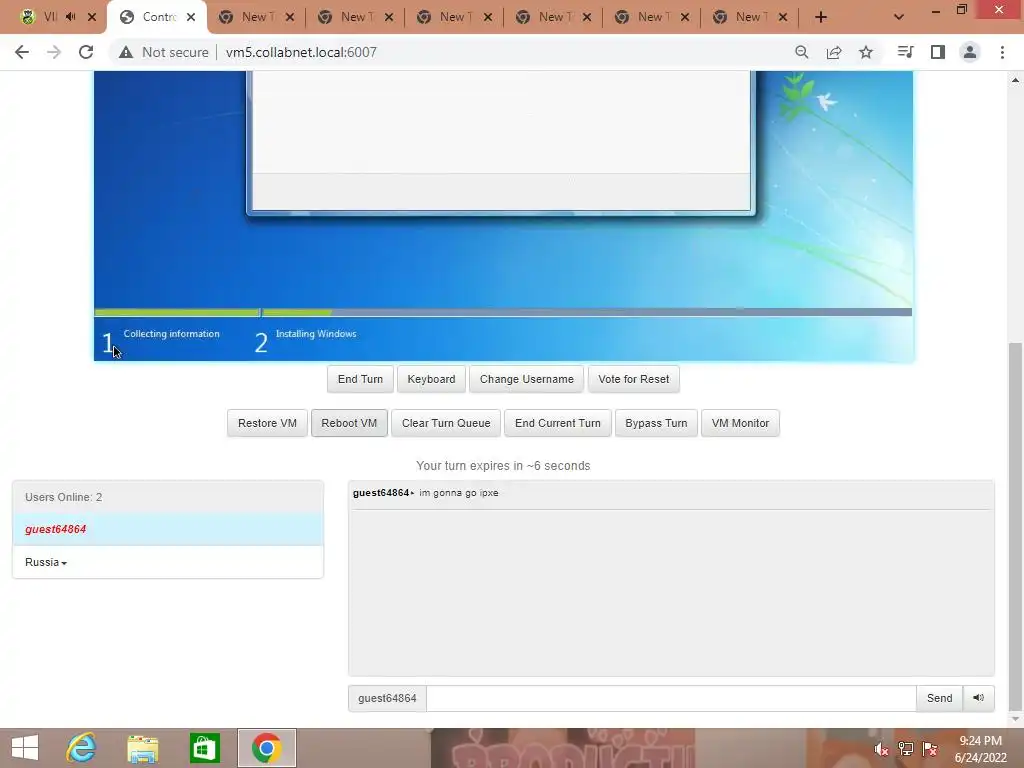Image resolution: width=1024 pixels, height=768 pixels.
Task: Open Action Center flag icon
Action: 930,749
